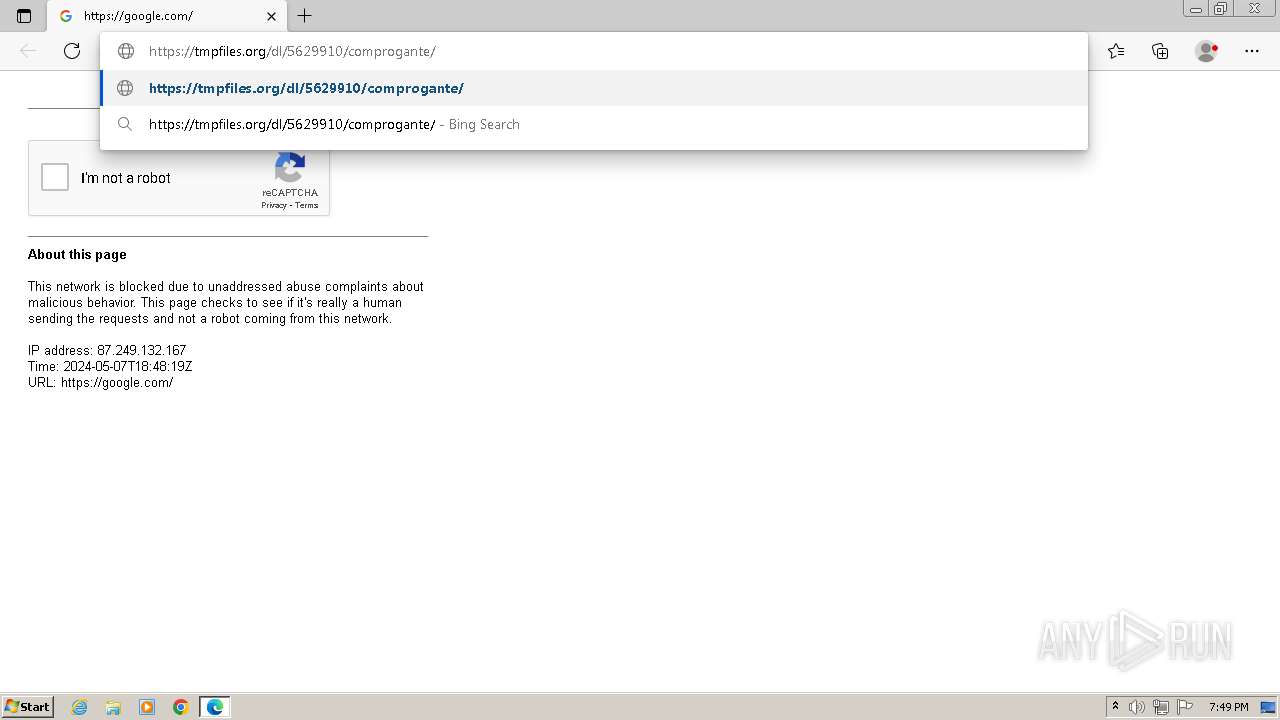Select the tmpfiles.org URL suggestion

593,88
